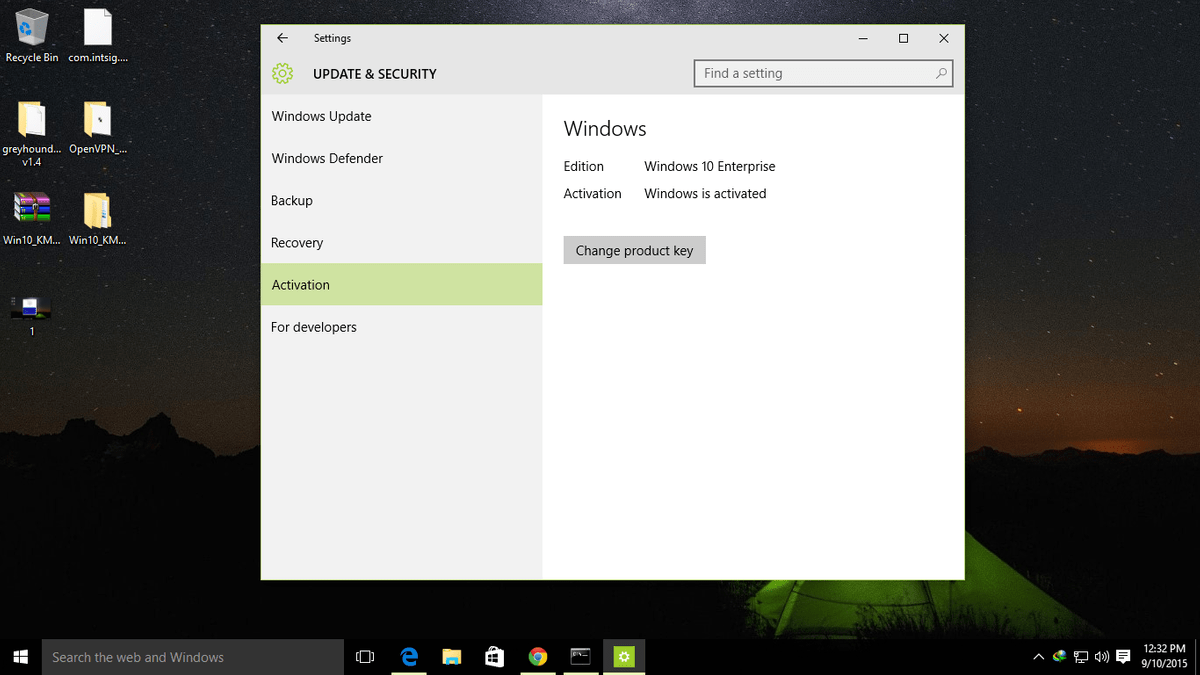The height and width of the screenshot is (675, 1200).
Task: Open File Explorer from the taskbar
Action: click(451, 657)
